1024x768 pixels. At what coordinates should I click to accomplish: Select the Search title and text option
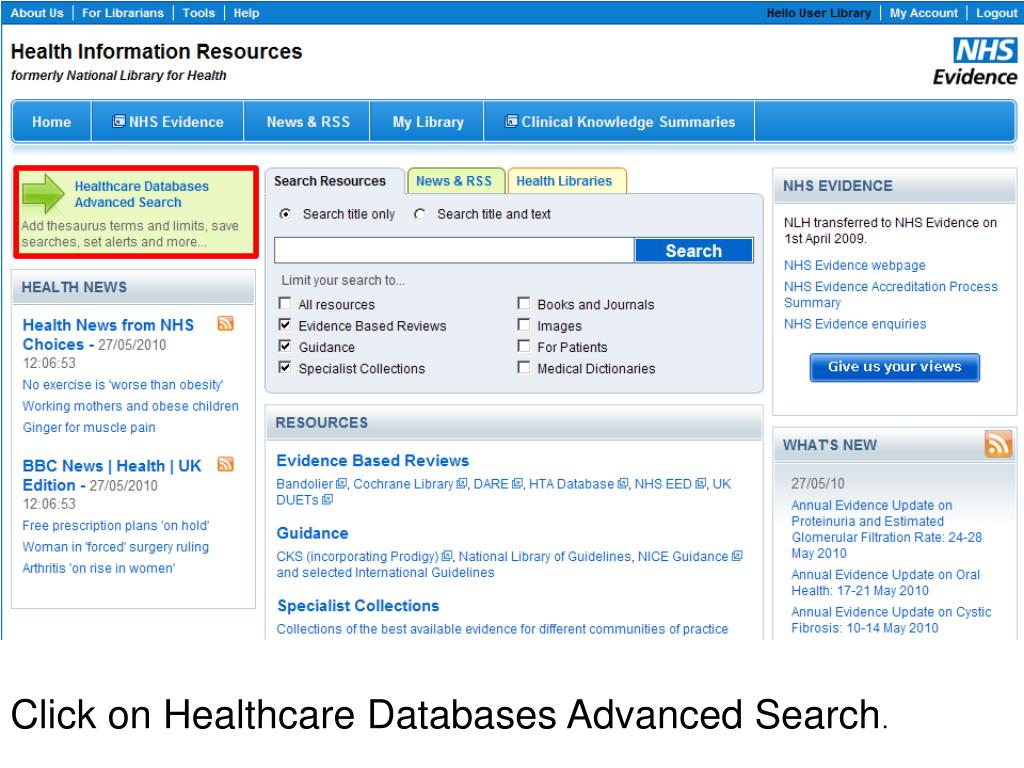click(420, 214)
